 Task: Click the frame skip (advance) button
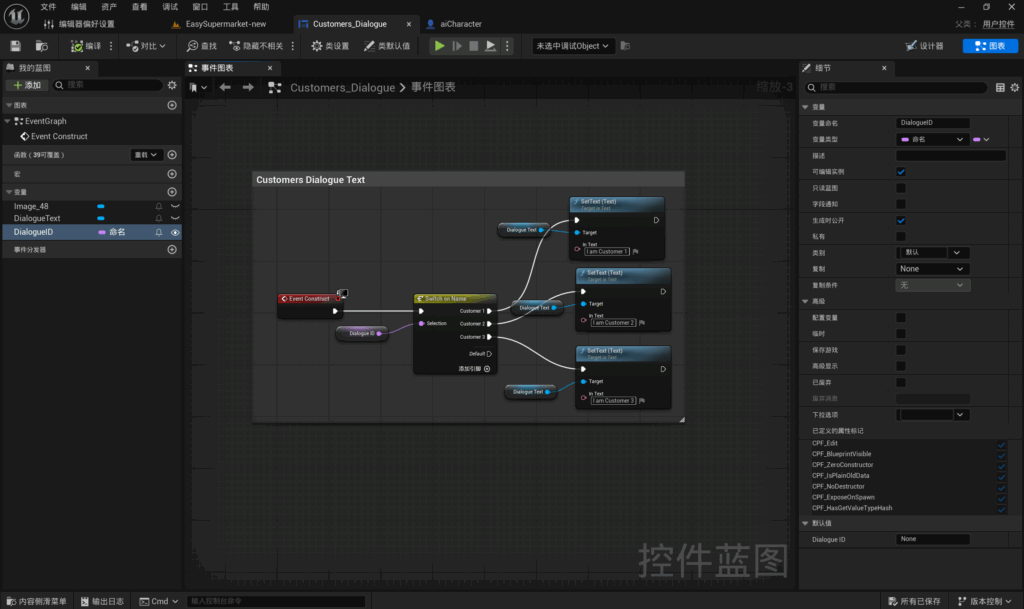coord(457,46)
